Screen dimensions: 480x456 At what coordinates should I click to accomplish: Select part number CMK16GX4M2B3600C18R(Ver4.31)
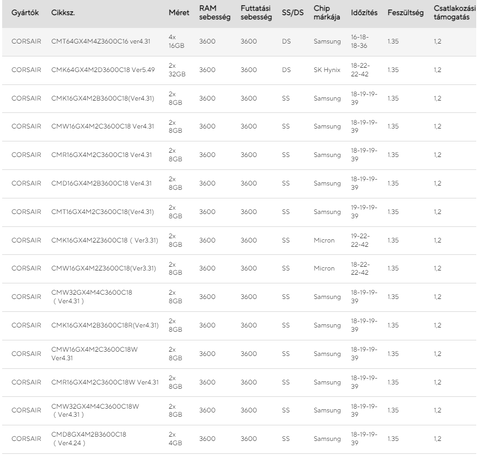click(105, 325)
